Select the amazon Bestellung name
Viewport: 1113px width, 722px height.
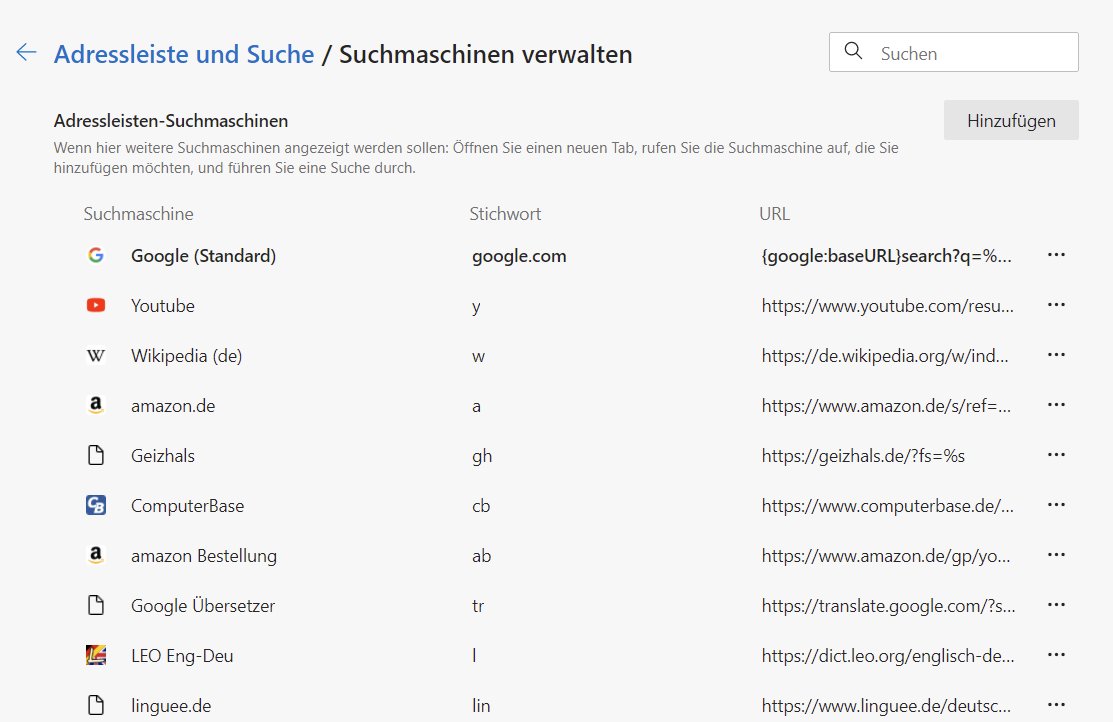(x=204, y=556)
